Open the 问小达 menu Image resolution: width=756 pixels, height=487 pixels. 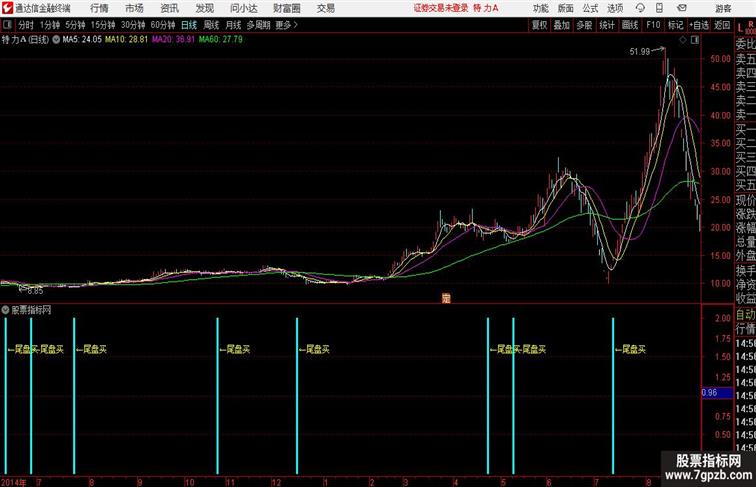pos(244,8)
